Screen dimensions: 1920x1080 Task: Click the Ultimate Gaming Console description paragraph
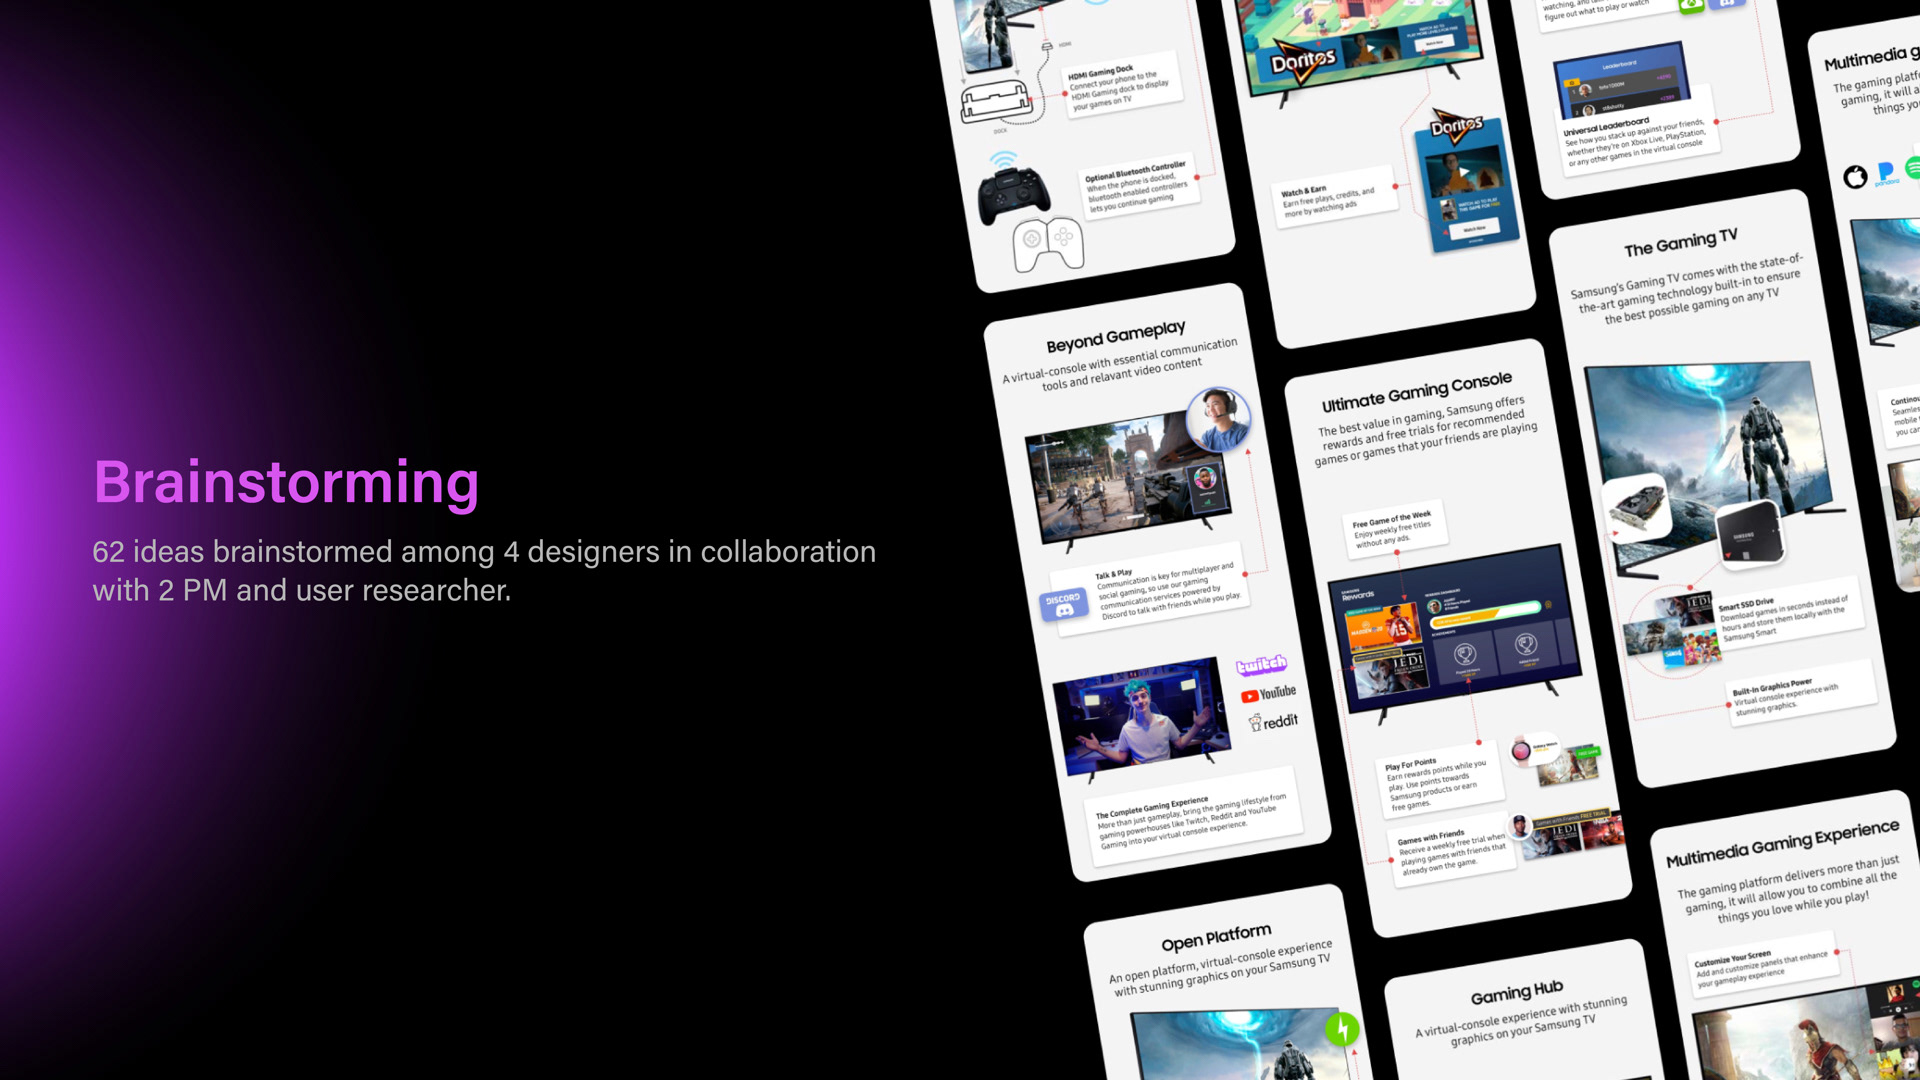(1425, 430)
